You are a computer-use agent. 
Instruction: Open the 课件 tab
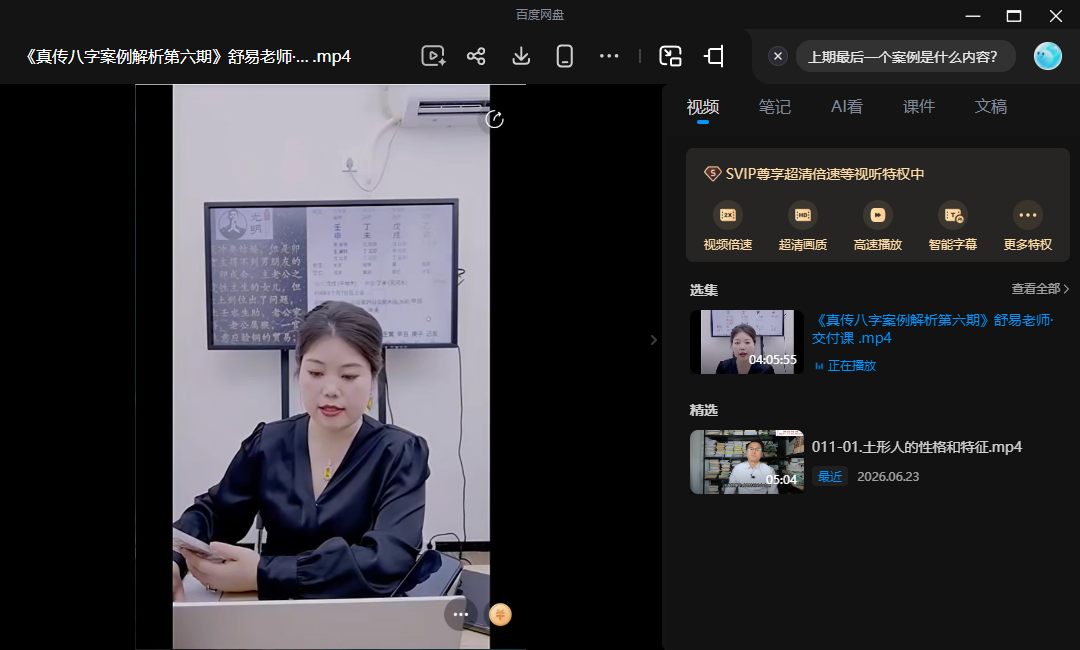pyautogui.click(x=919, y=107)
